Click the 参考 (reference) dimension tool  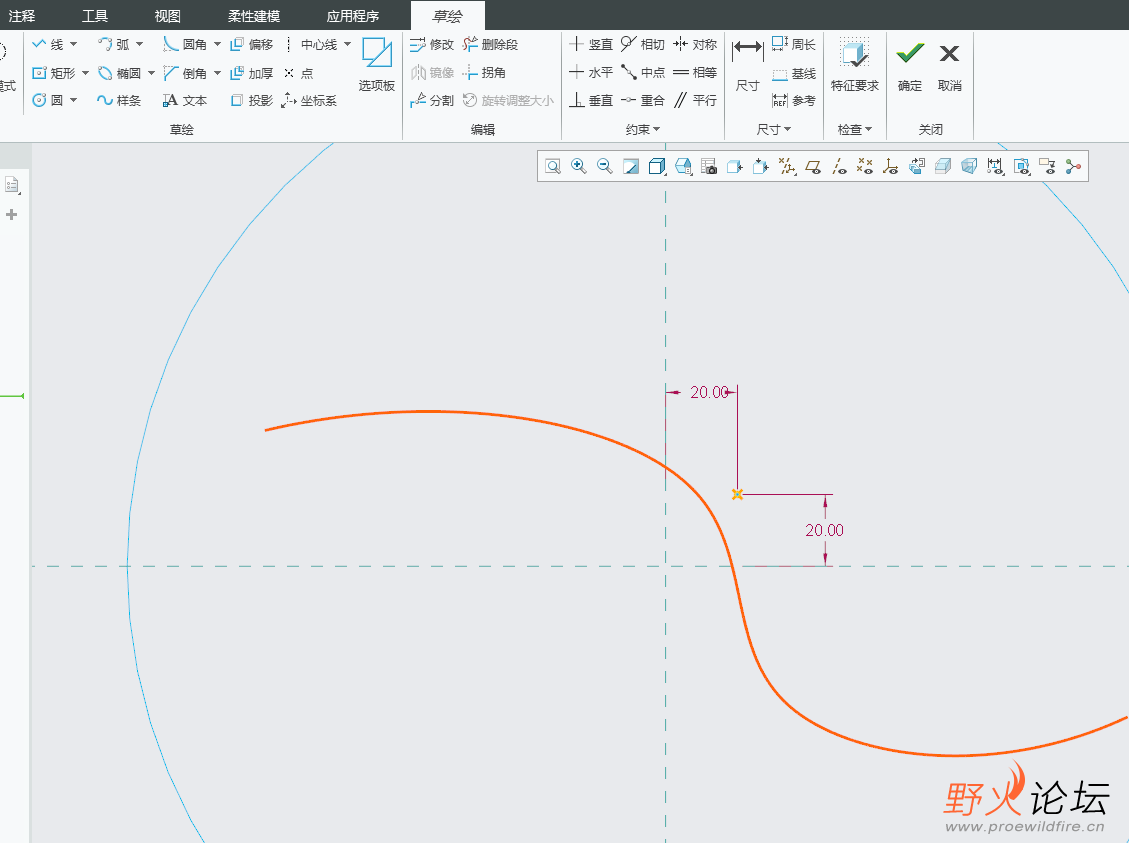(794, 101)
